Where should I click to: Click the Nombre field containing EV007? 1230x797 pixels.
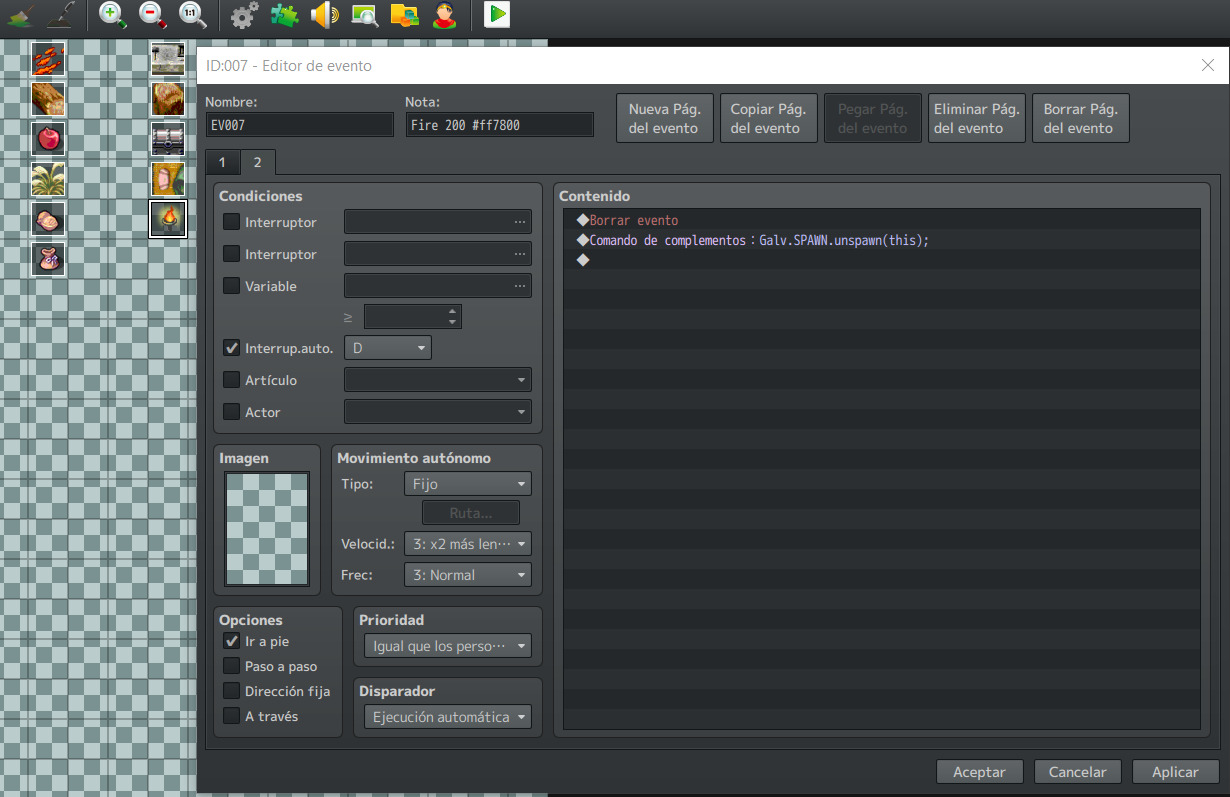(x=299, y=125)
